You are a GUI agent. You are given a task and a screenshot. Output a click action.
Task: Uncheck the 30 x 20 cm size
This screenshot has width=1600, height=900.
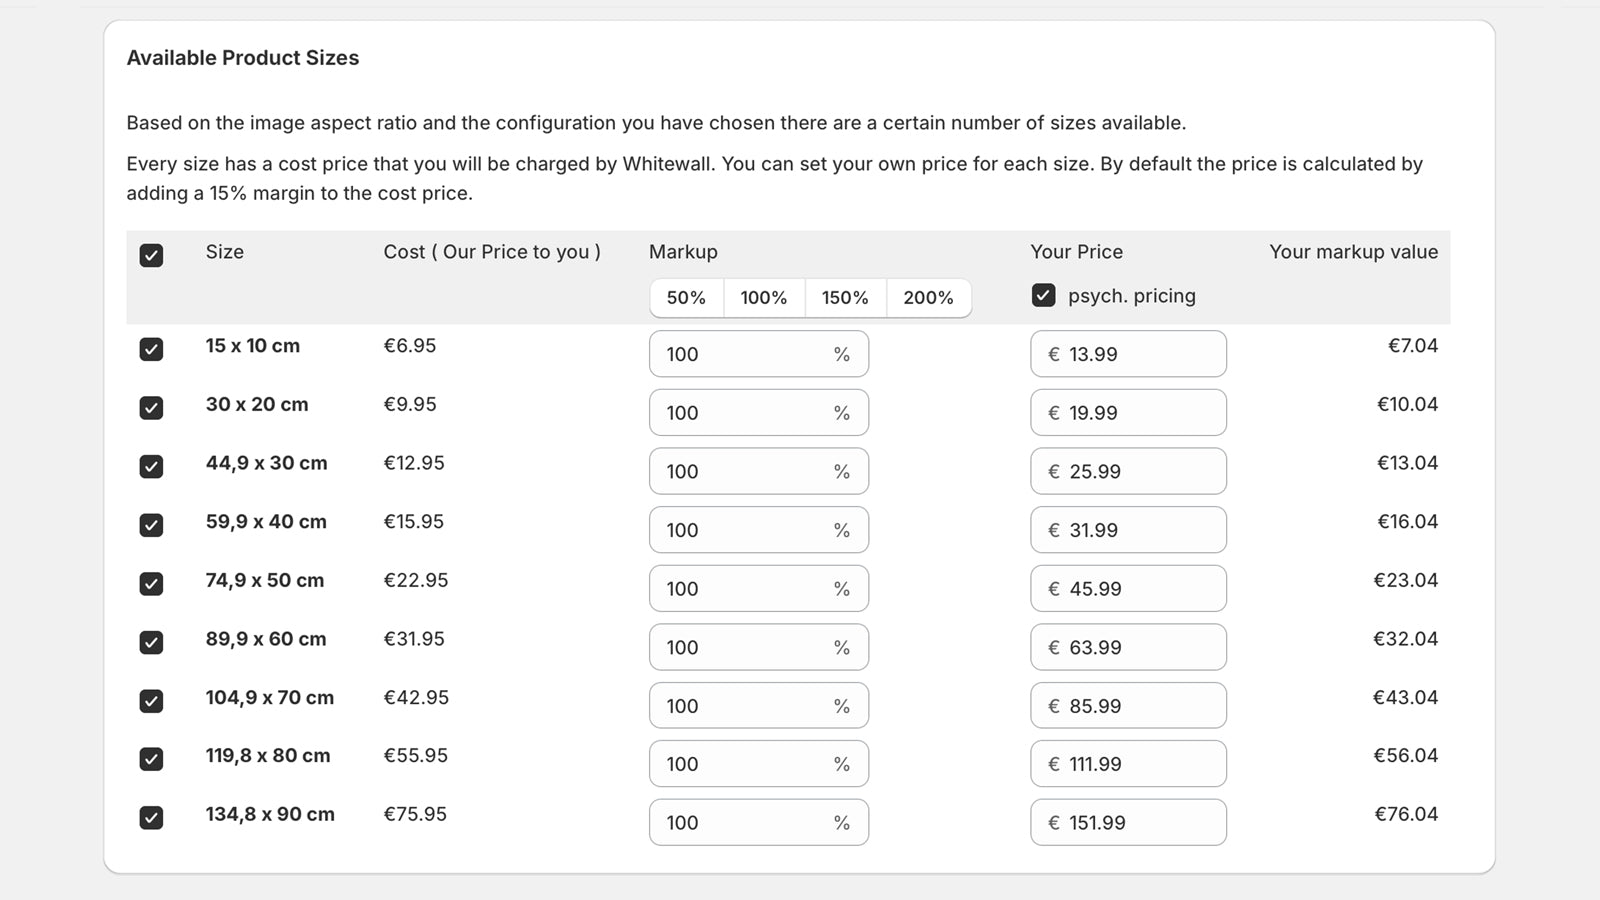point(151,408)
